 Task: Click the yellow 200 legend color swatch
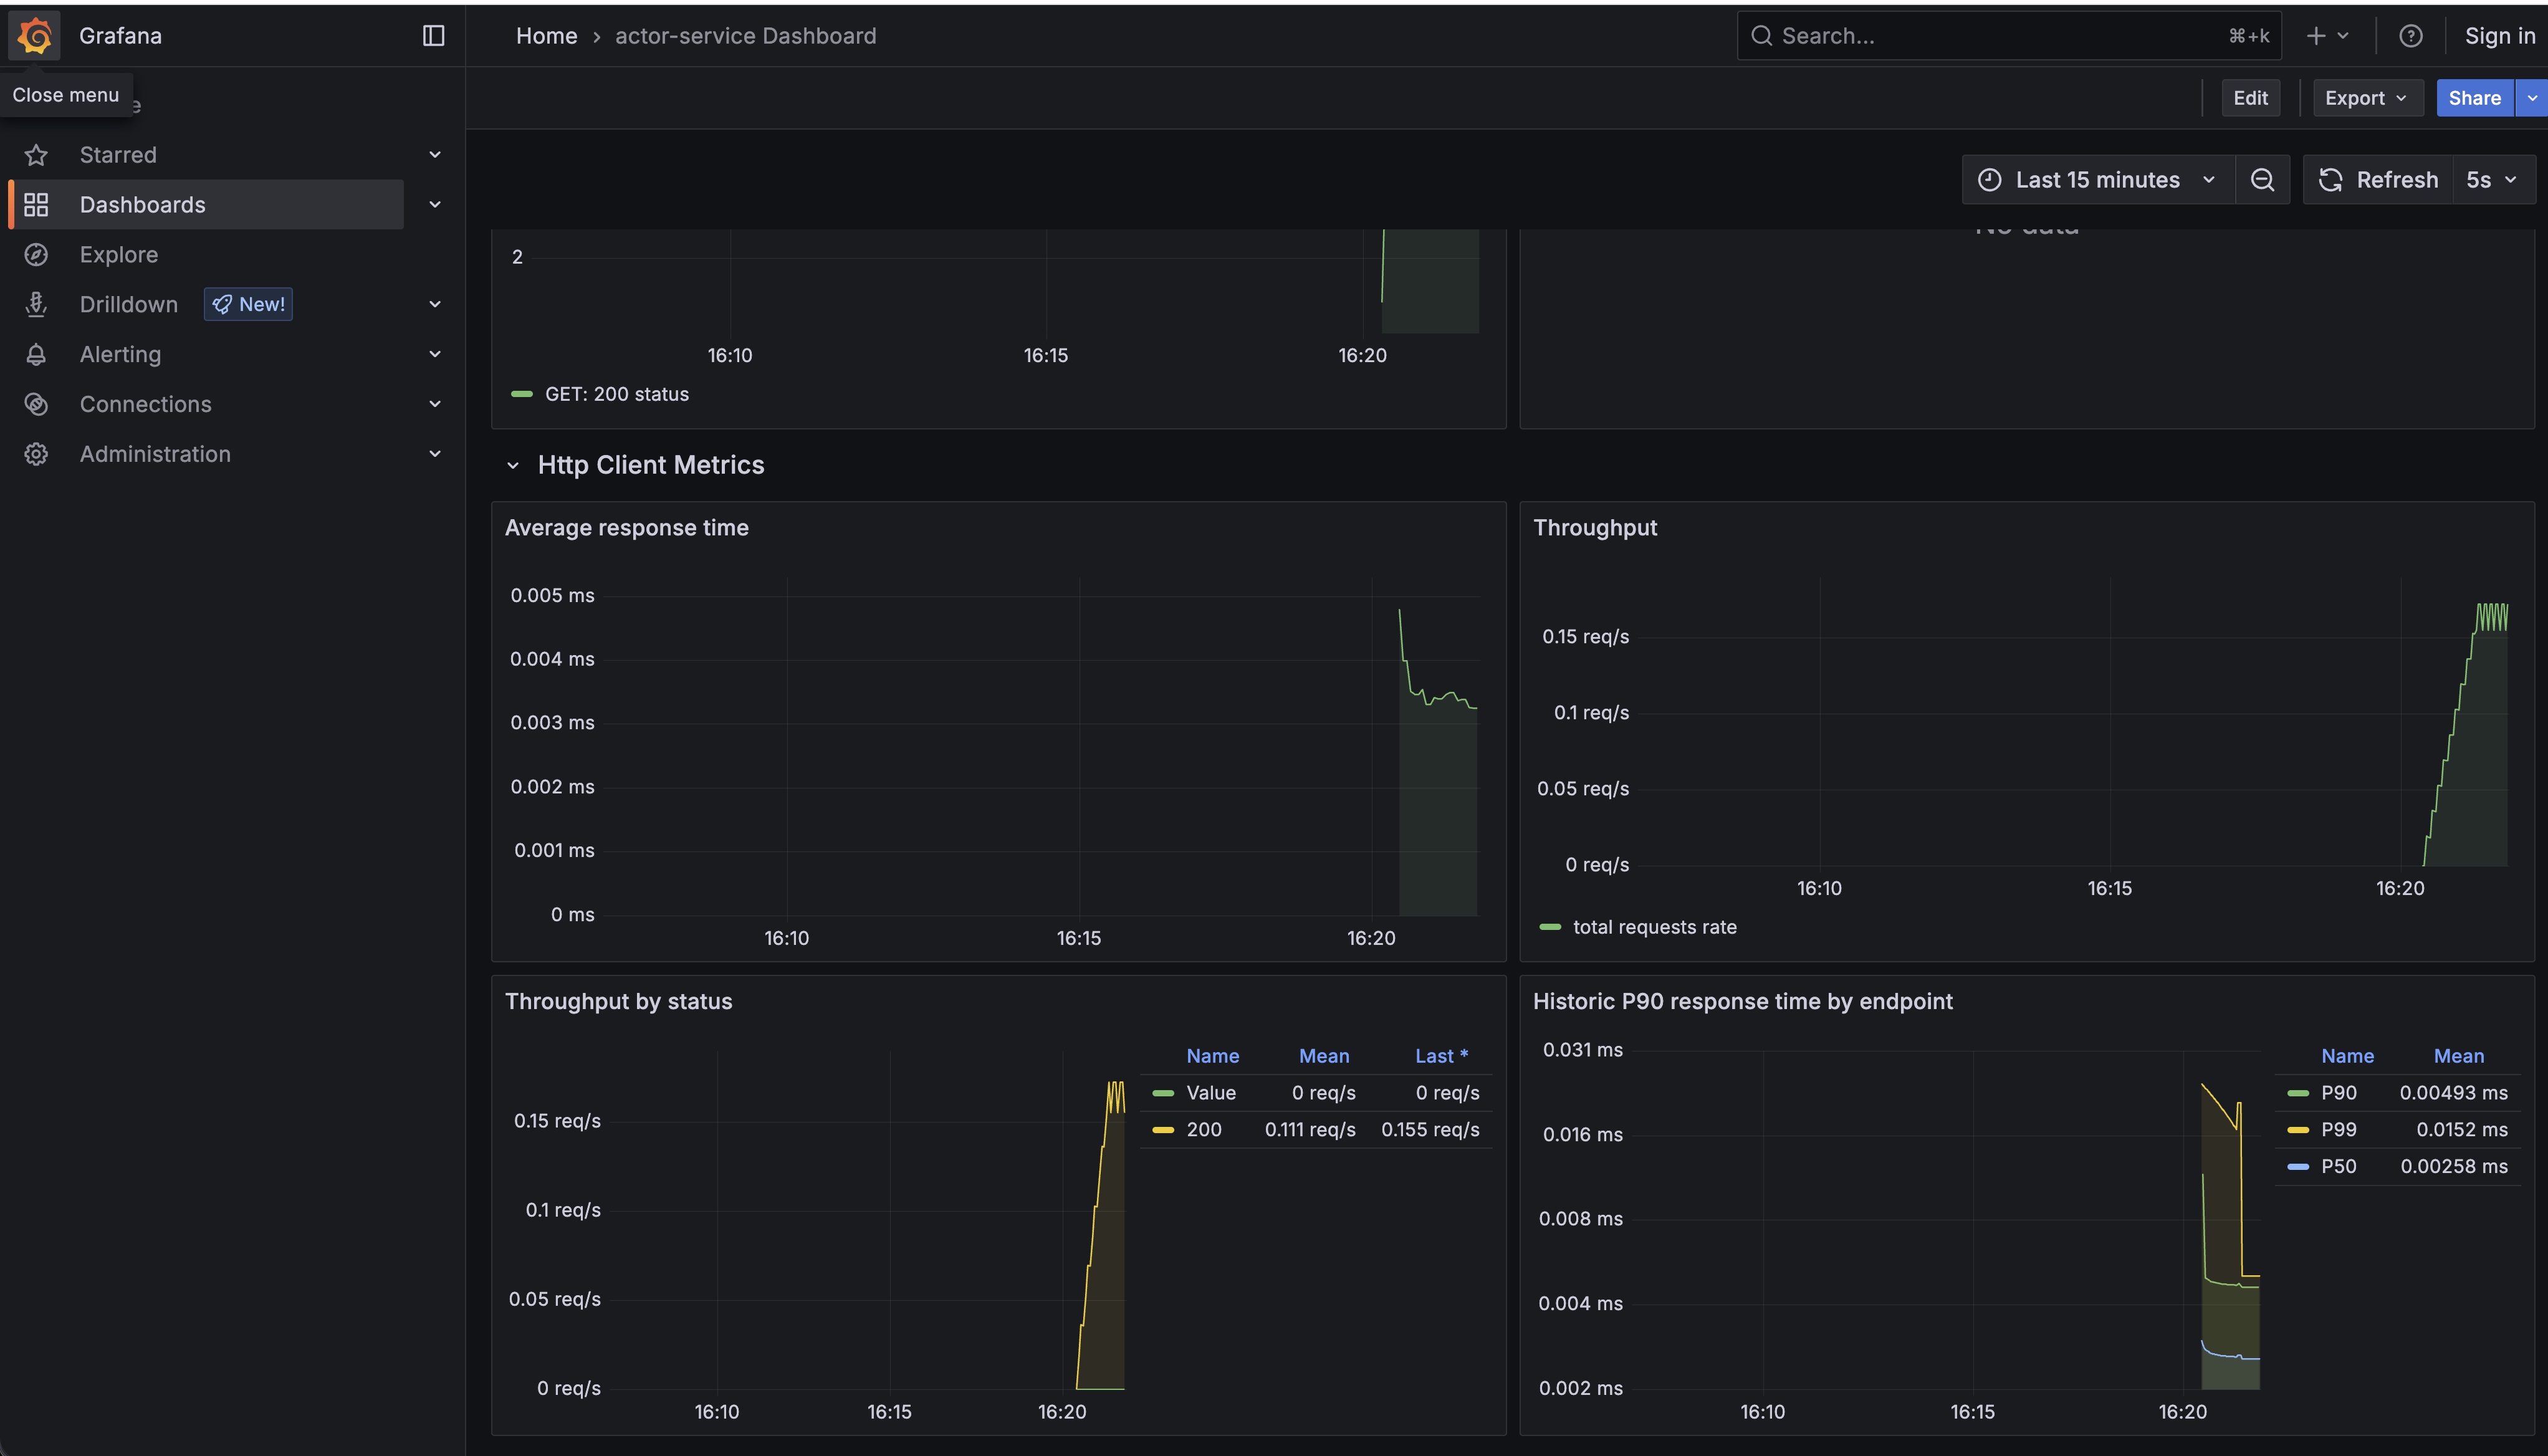tap(1163, 1129)
